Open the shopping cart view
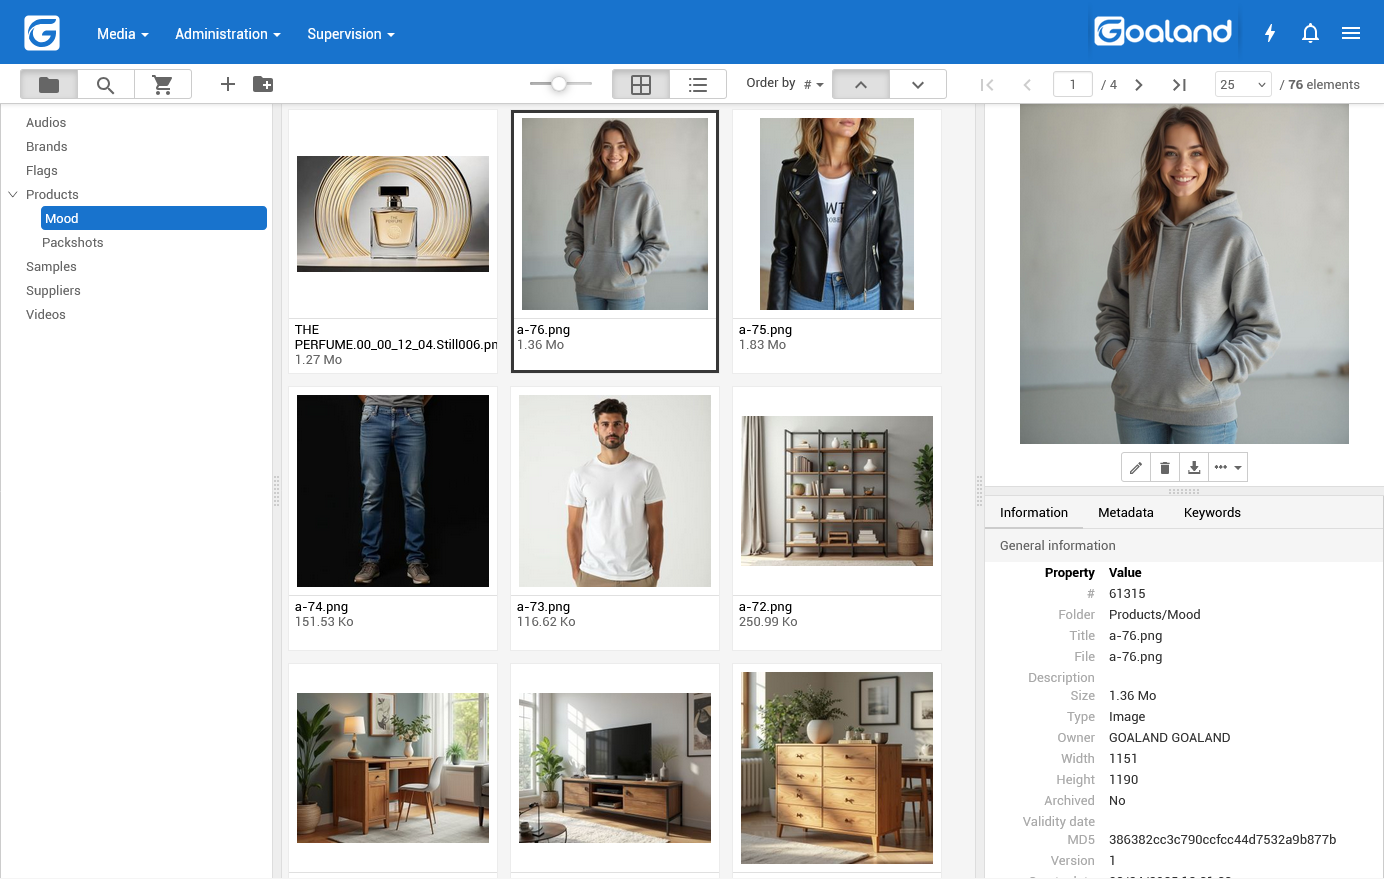 (162, 84)
